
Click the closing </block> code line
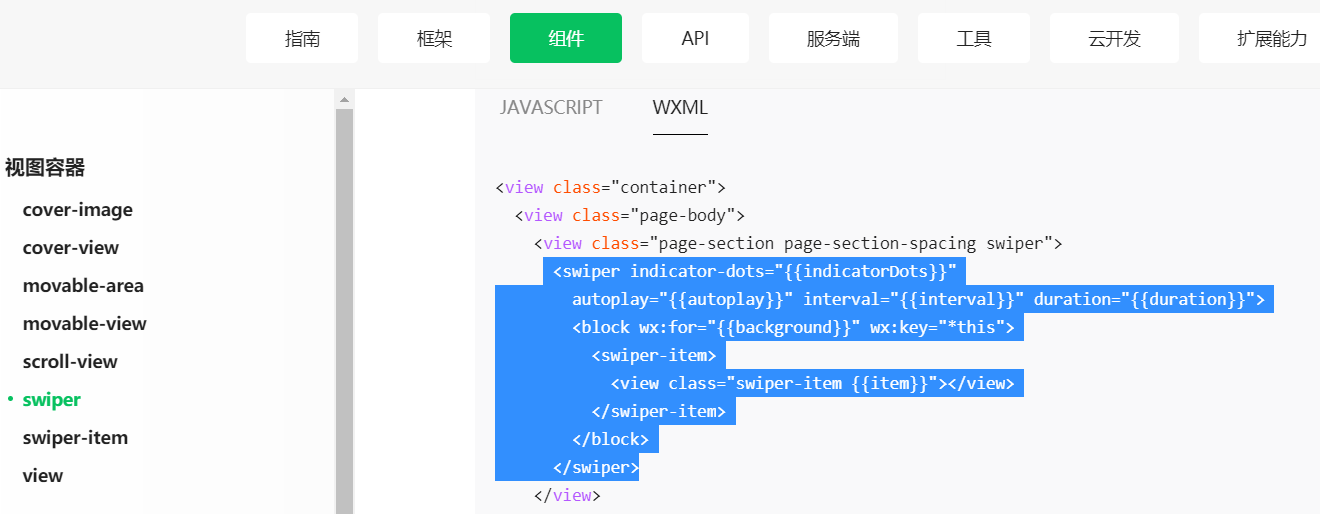[611, 439]
